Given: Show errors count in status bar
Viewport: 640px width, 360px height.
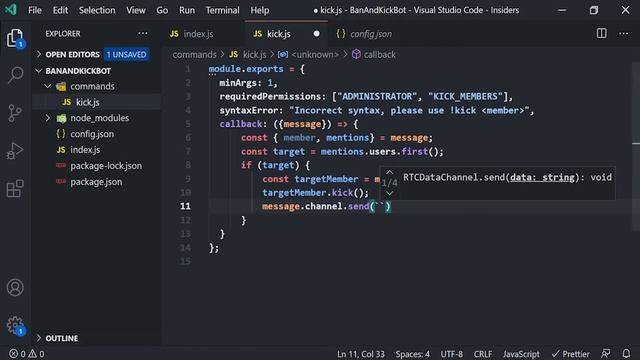Looking at the screenshot, I should 18,354.
